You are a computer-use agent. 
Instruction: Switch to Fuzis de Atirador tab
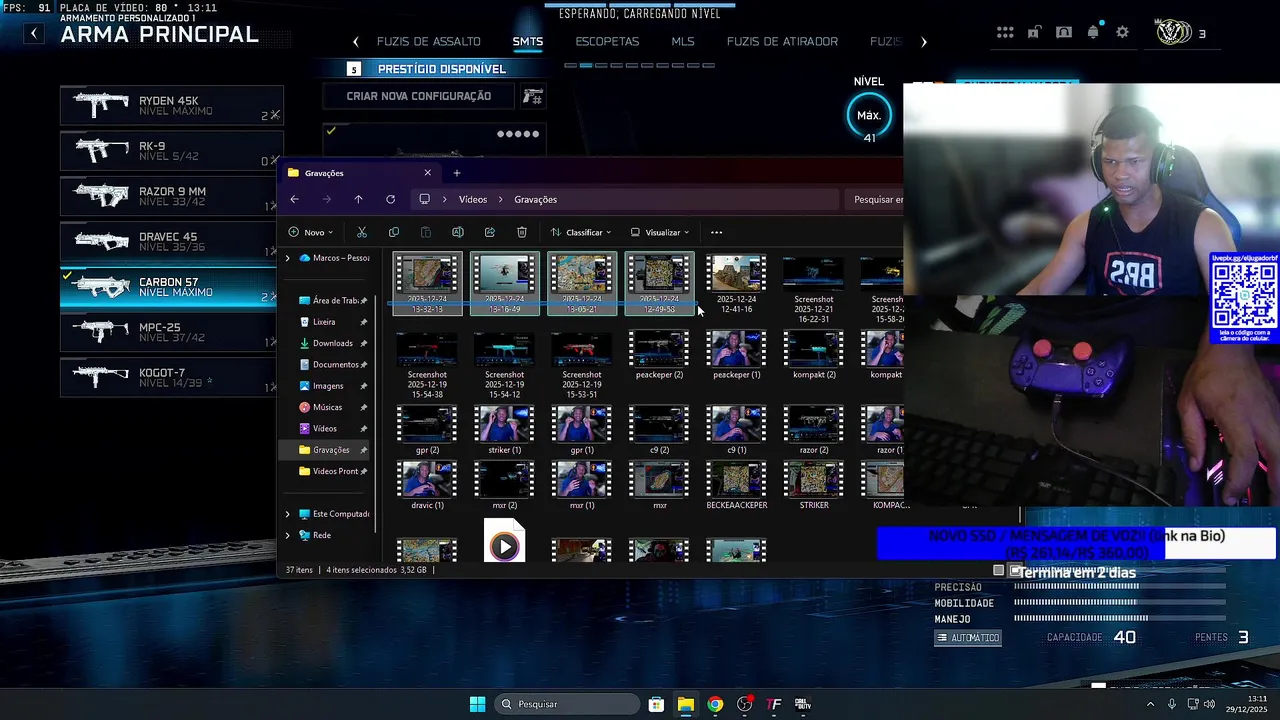point(782,42)
